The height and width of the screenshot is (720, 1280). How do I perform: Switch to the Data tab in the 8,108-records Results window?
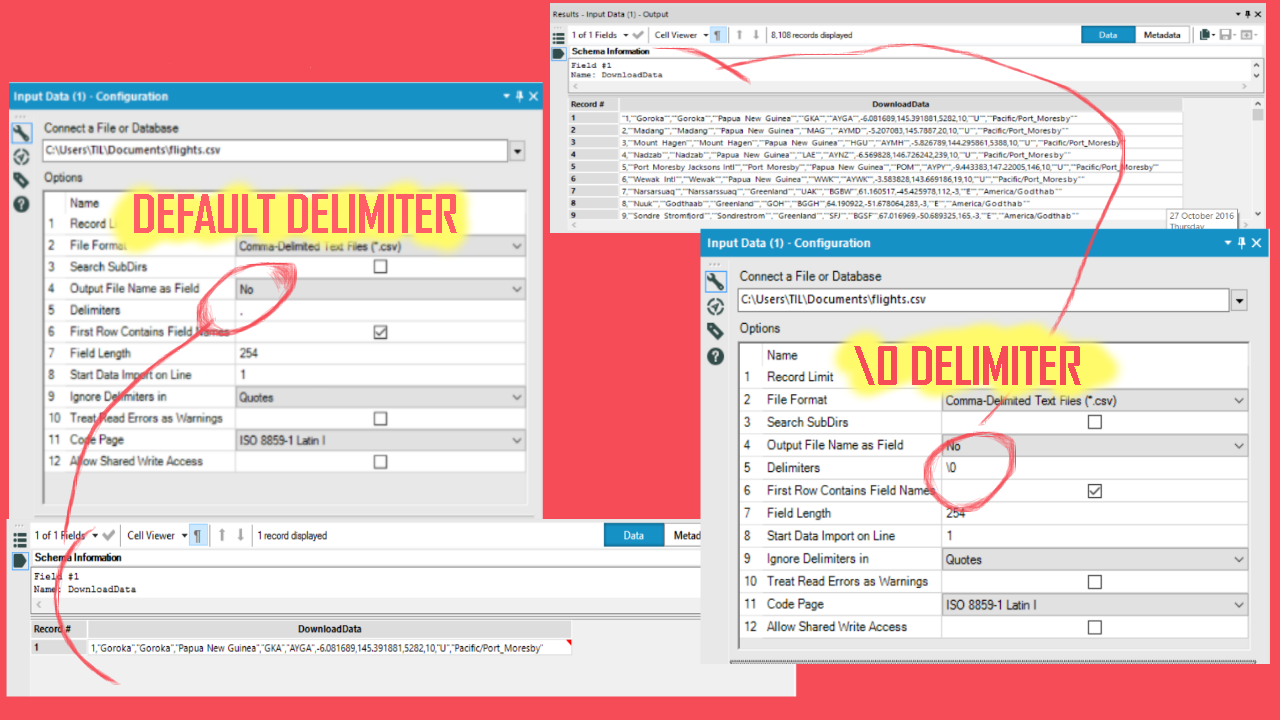pyautogui.click(x=1108, y=35)
